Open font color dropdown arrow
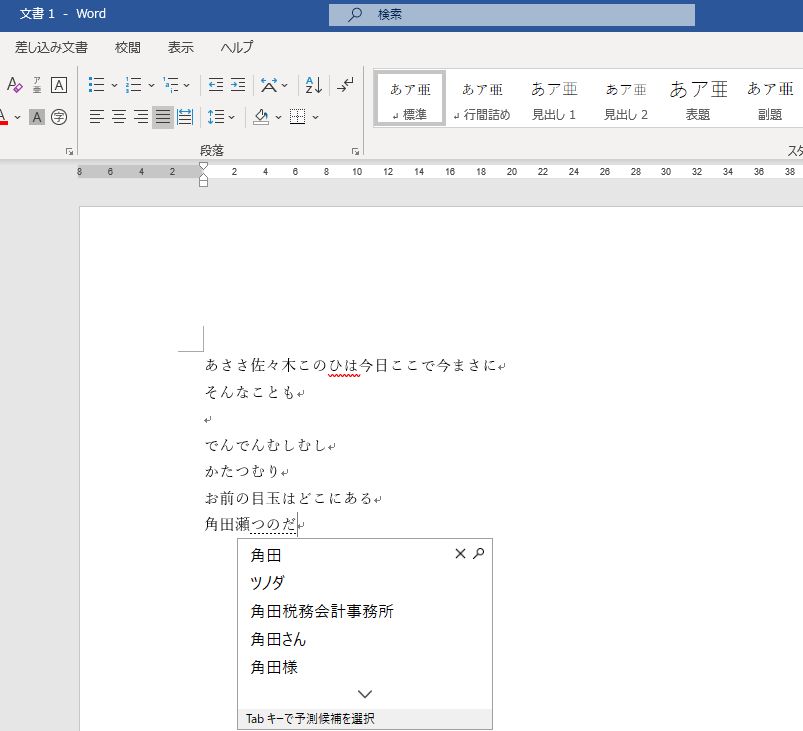 [17, 117]
